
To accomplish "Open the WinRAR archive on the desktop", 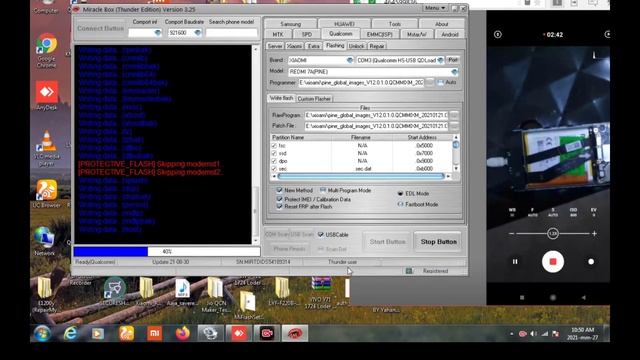I will click(x=321, y=292).
